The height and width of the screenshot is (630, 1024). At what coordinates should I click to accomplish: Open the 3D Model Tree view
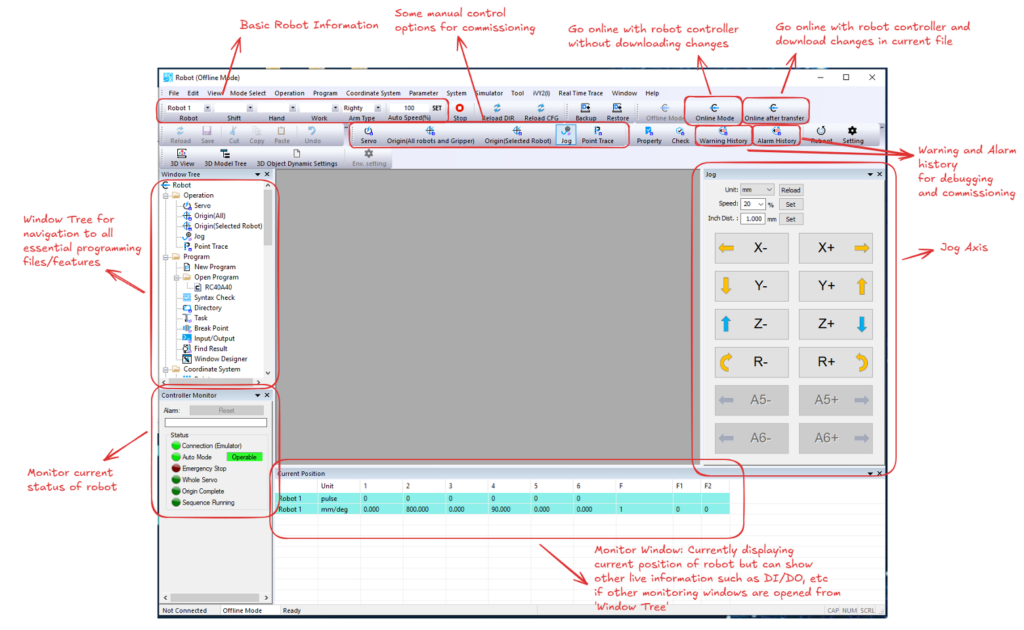(225, 158)
